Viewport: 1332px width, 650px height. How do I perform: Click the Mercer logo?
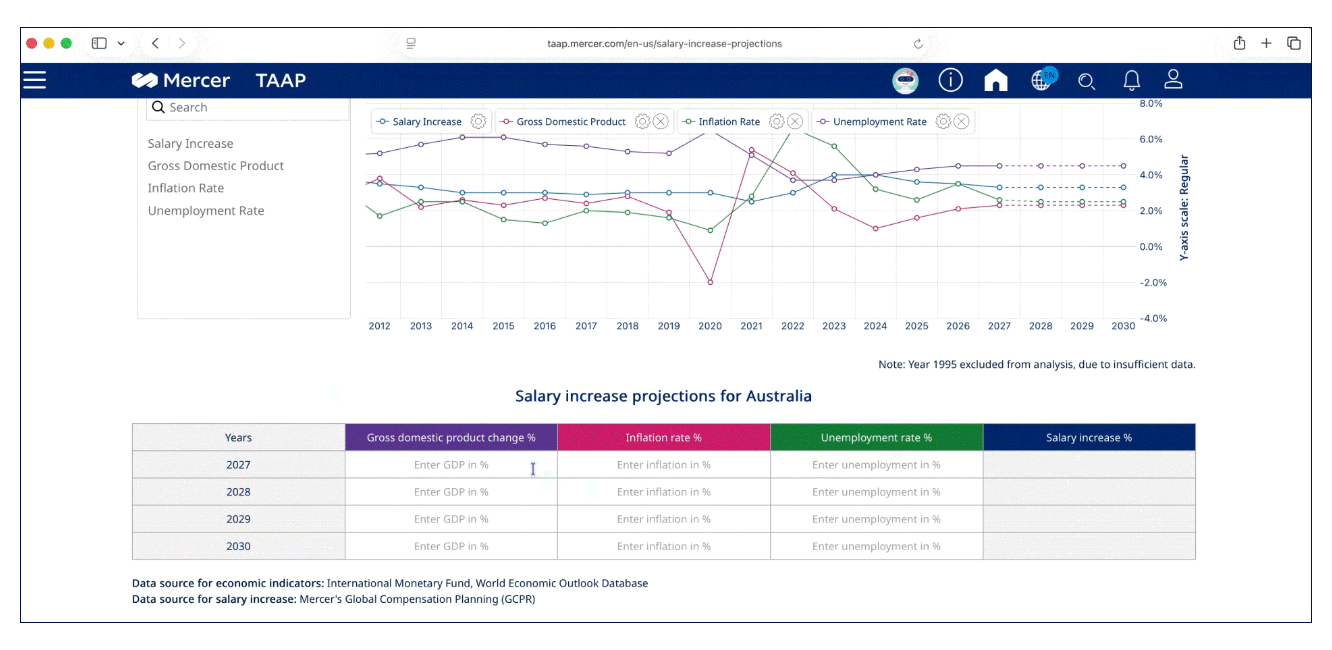click(181, 80)
